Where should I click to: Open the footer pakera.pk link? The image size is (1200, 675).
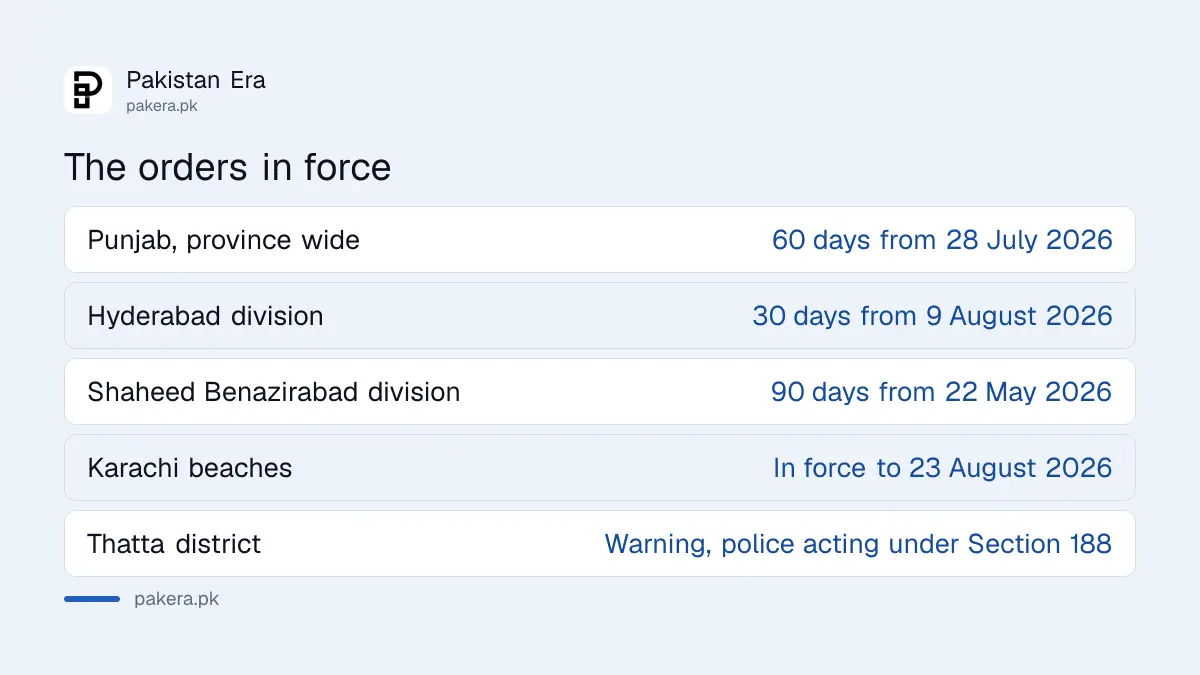(x=176, y=599)
